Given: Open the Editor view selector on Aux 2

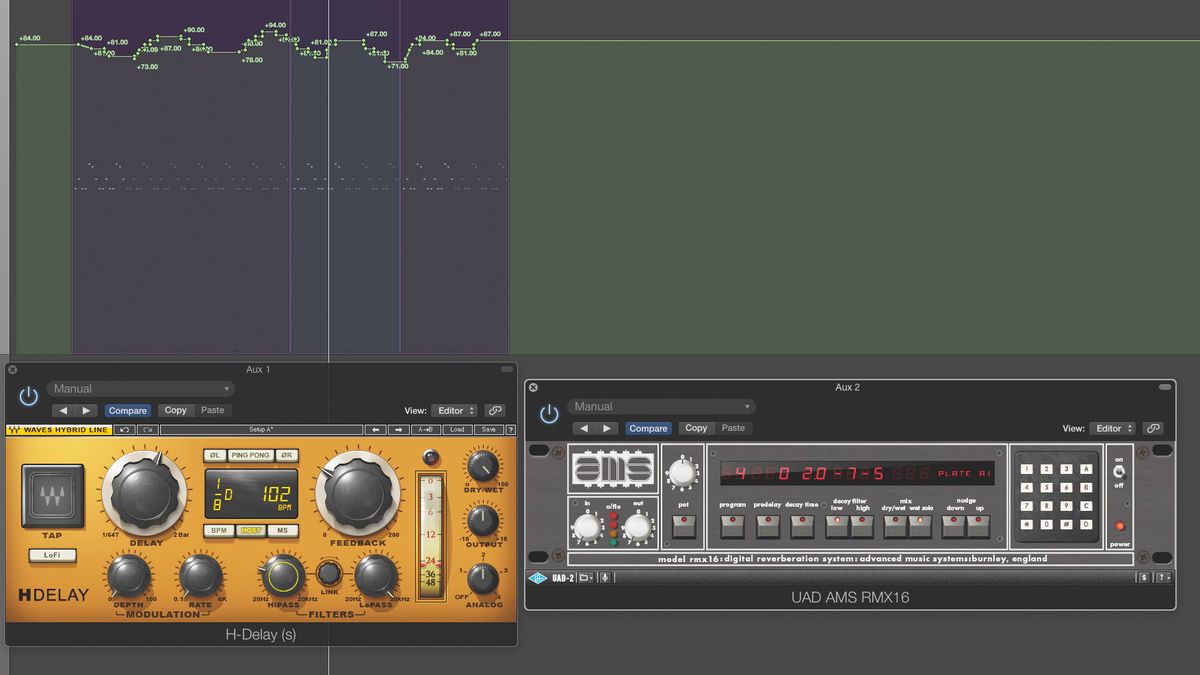Looking at the screenshot, I should [1112, 427].
